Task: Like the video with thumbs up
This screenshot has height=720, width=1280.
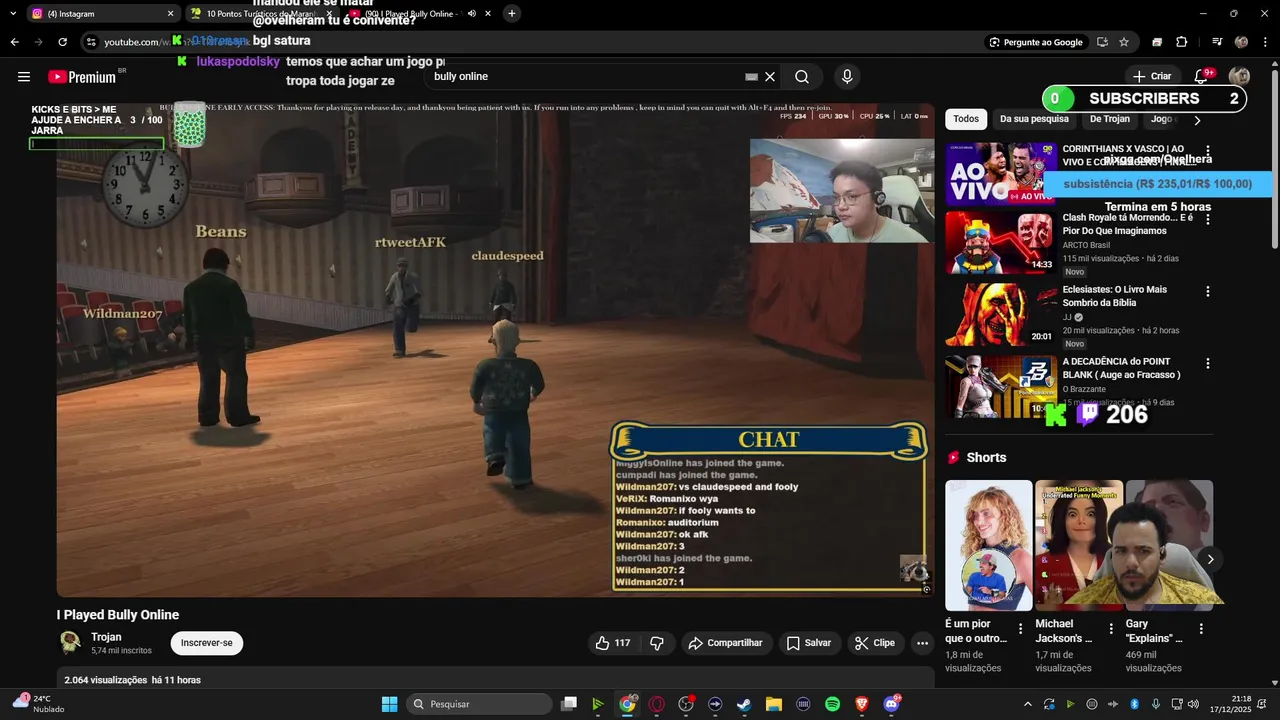Action: pyautogui.click(x=613, y=643)
